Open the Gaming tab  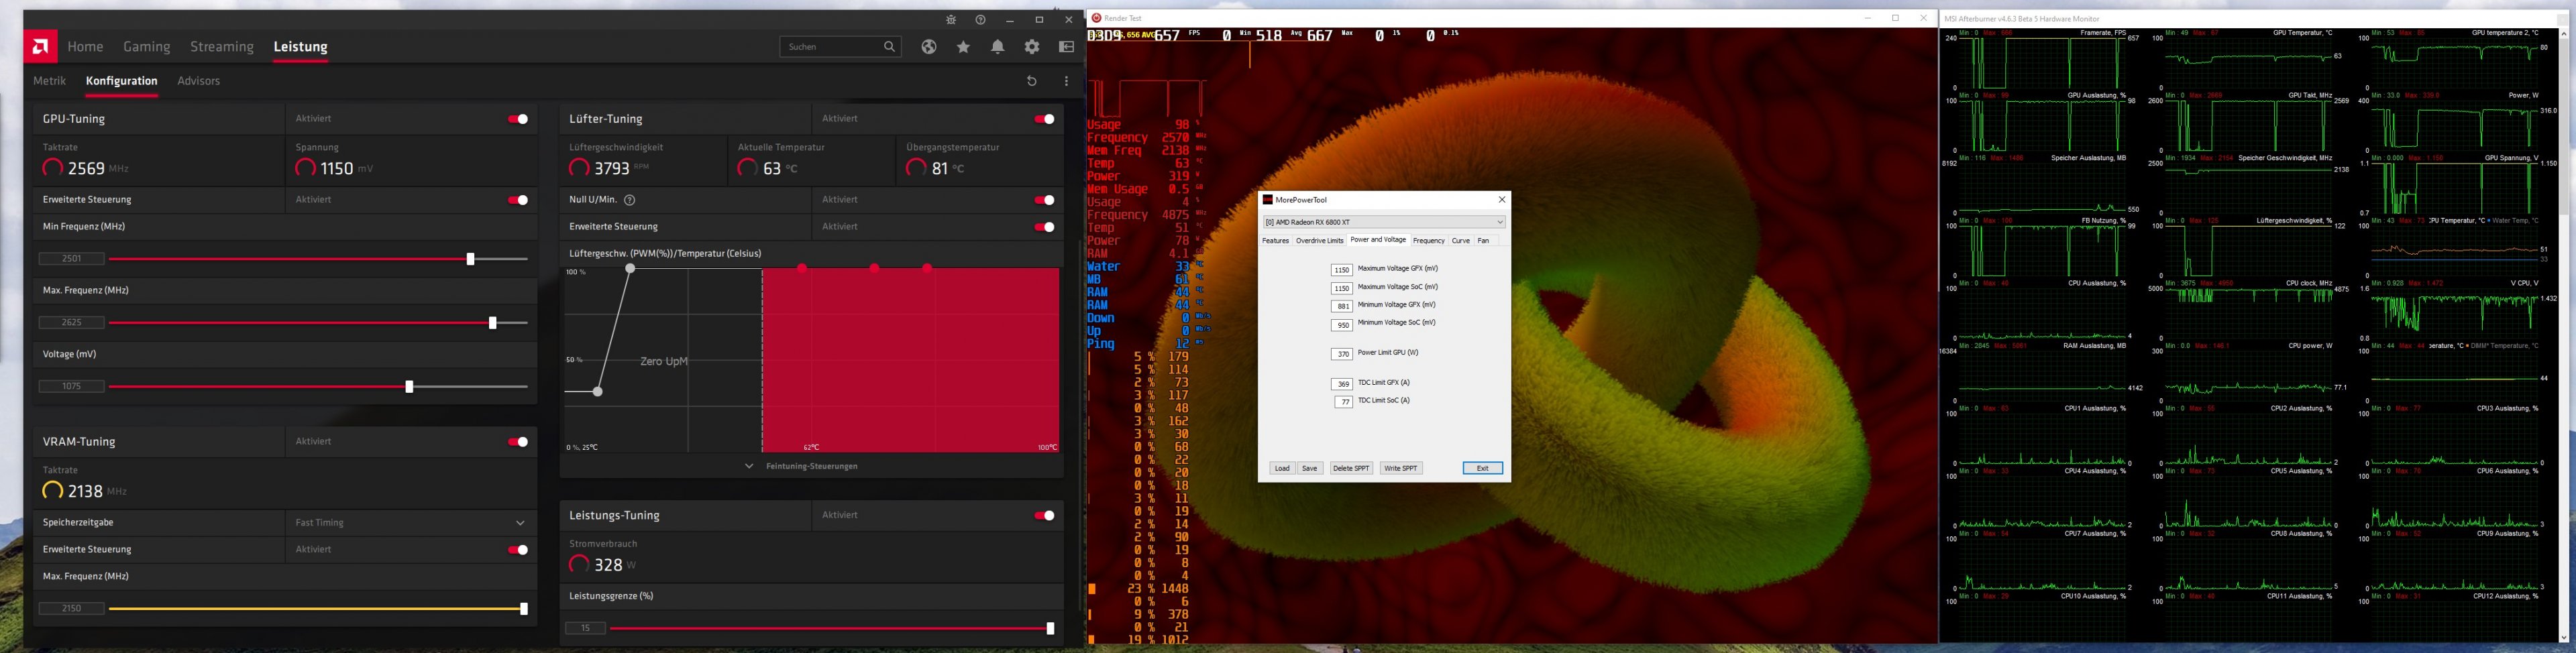(147, 47)
